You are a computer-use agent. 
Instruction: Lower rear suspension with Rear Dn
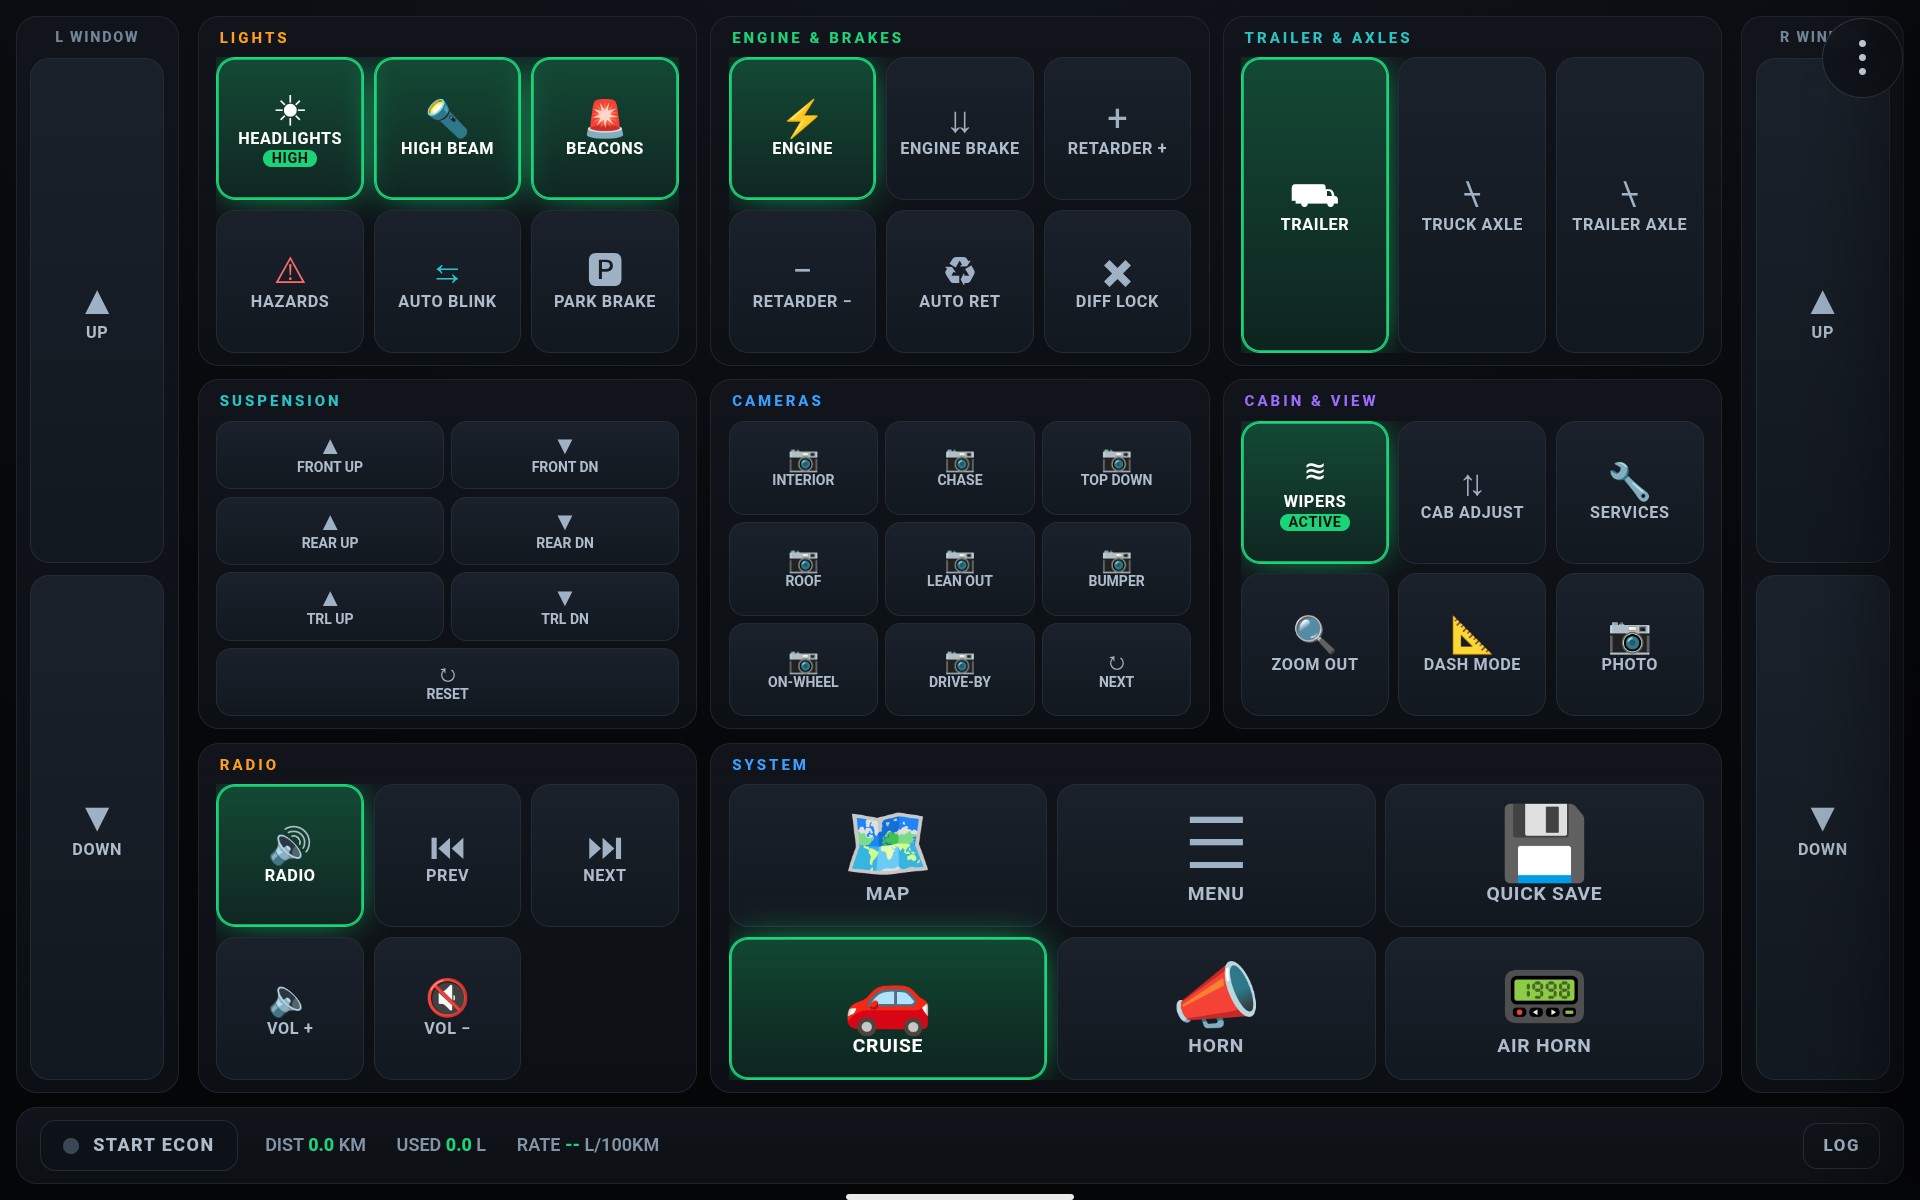click(x=565, y=531)
